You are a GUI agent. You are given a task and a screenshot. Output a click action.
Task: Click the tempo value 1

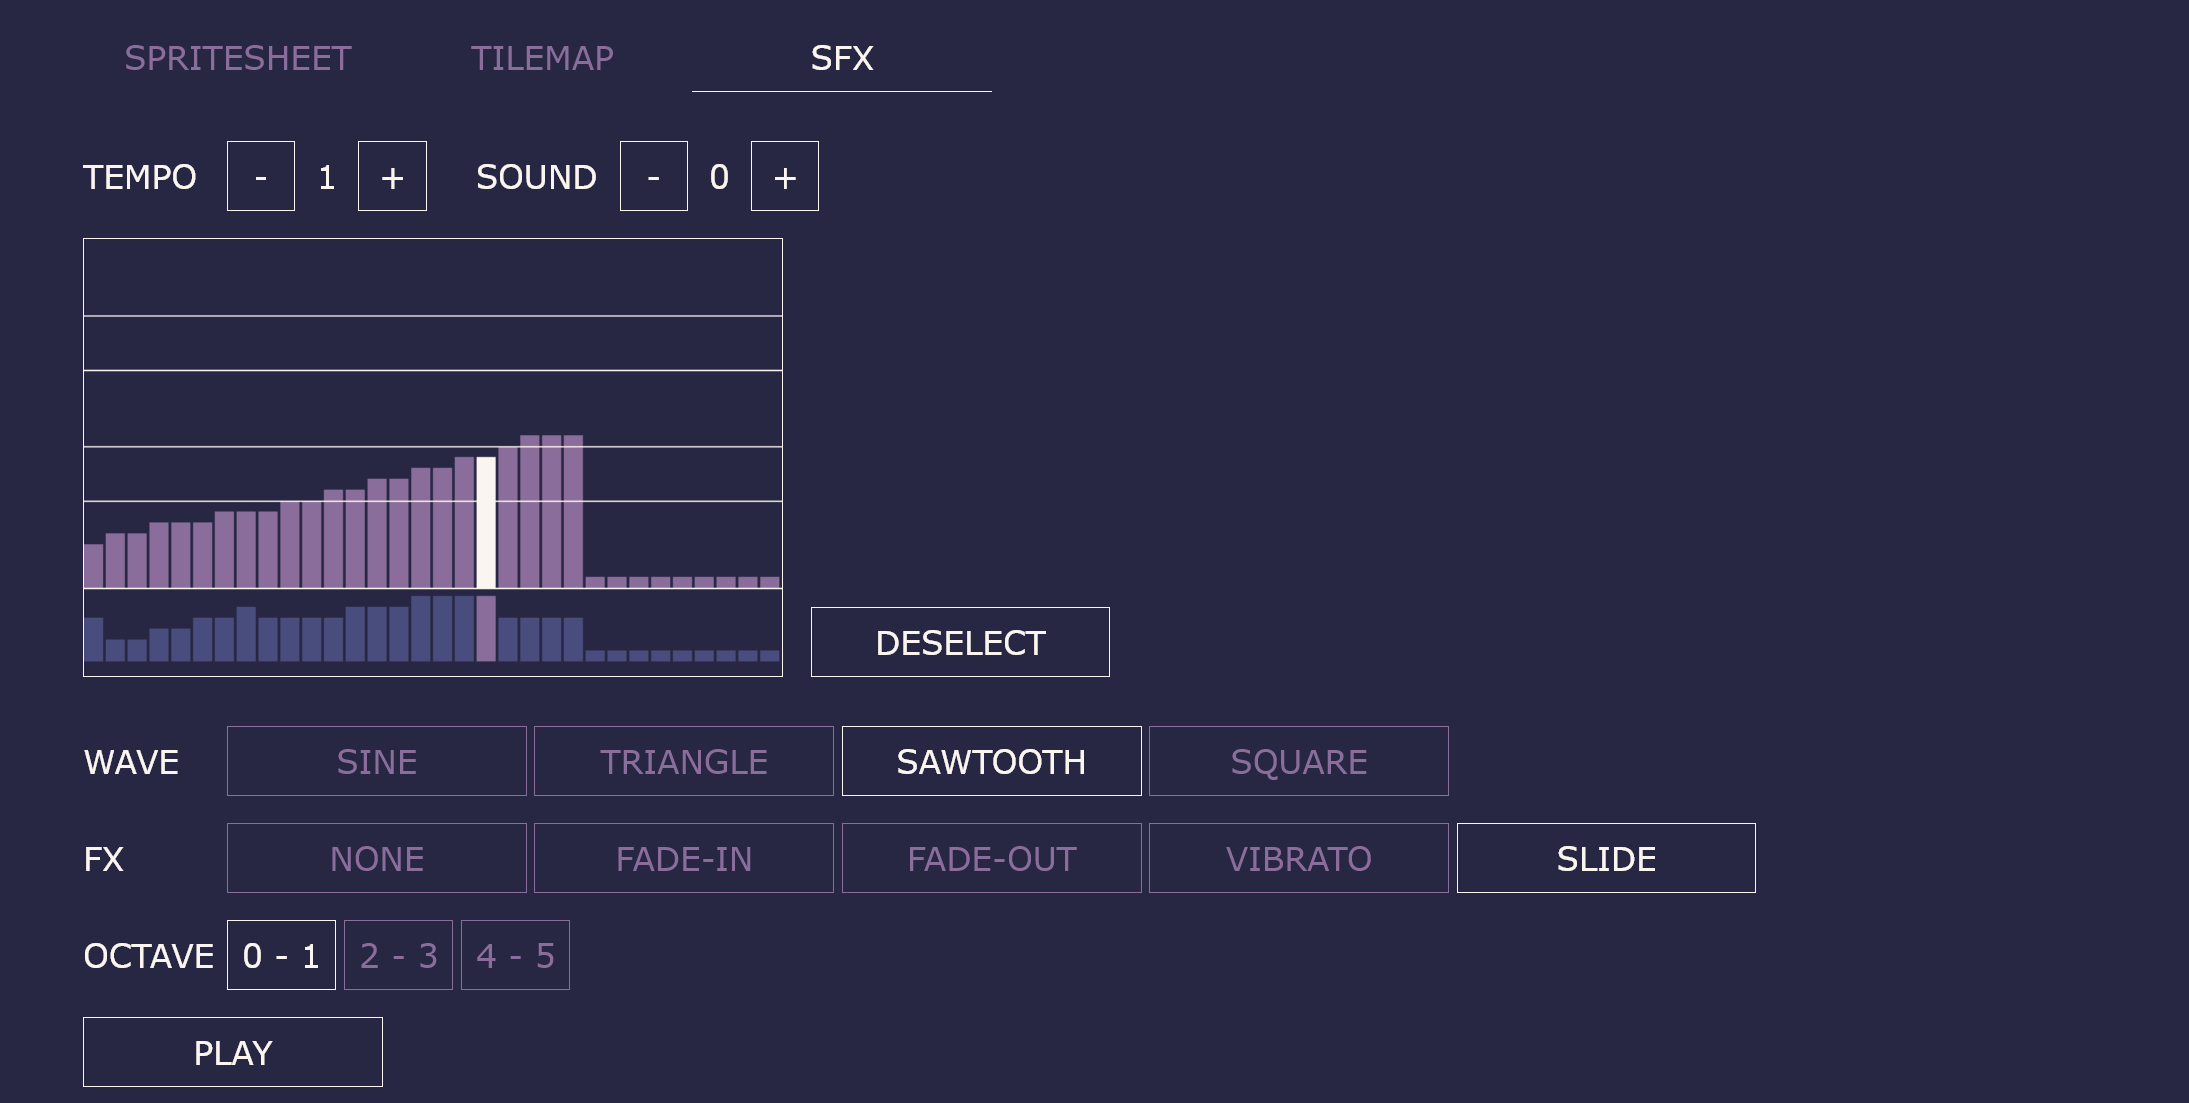point(327,177)
